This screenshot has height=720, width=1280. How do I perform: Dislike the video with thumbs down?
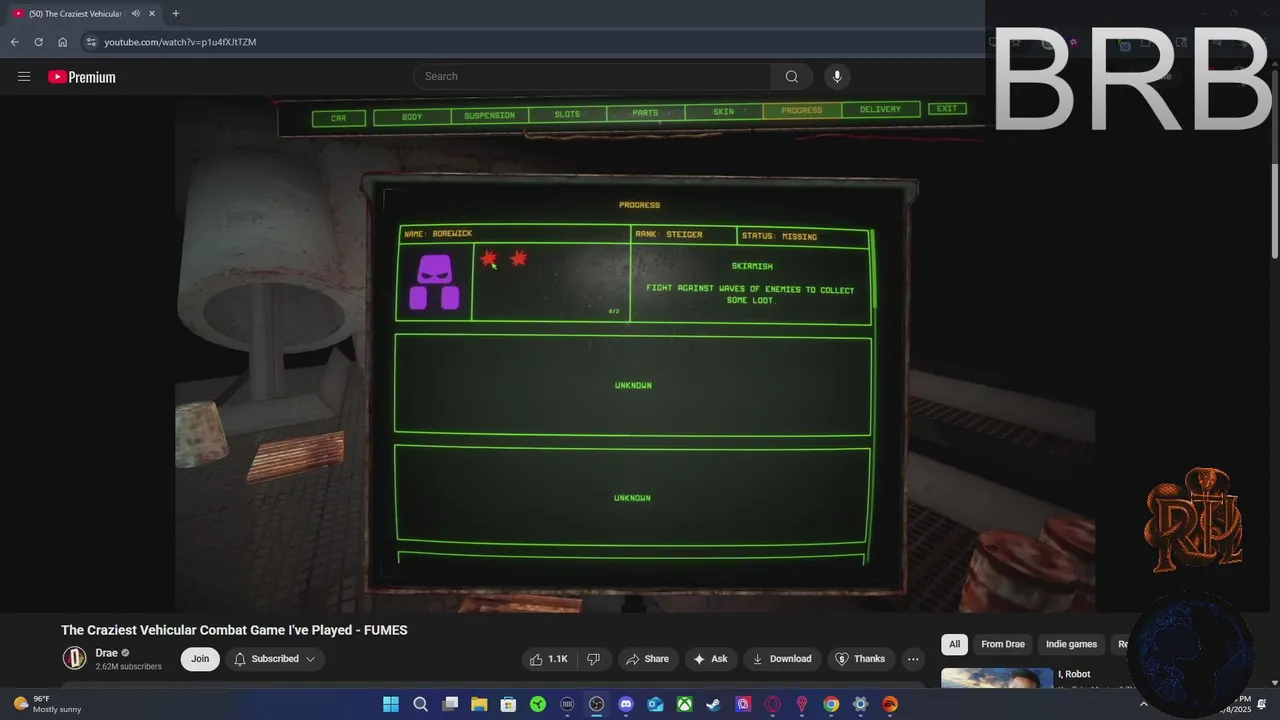[x=594, y=659]
